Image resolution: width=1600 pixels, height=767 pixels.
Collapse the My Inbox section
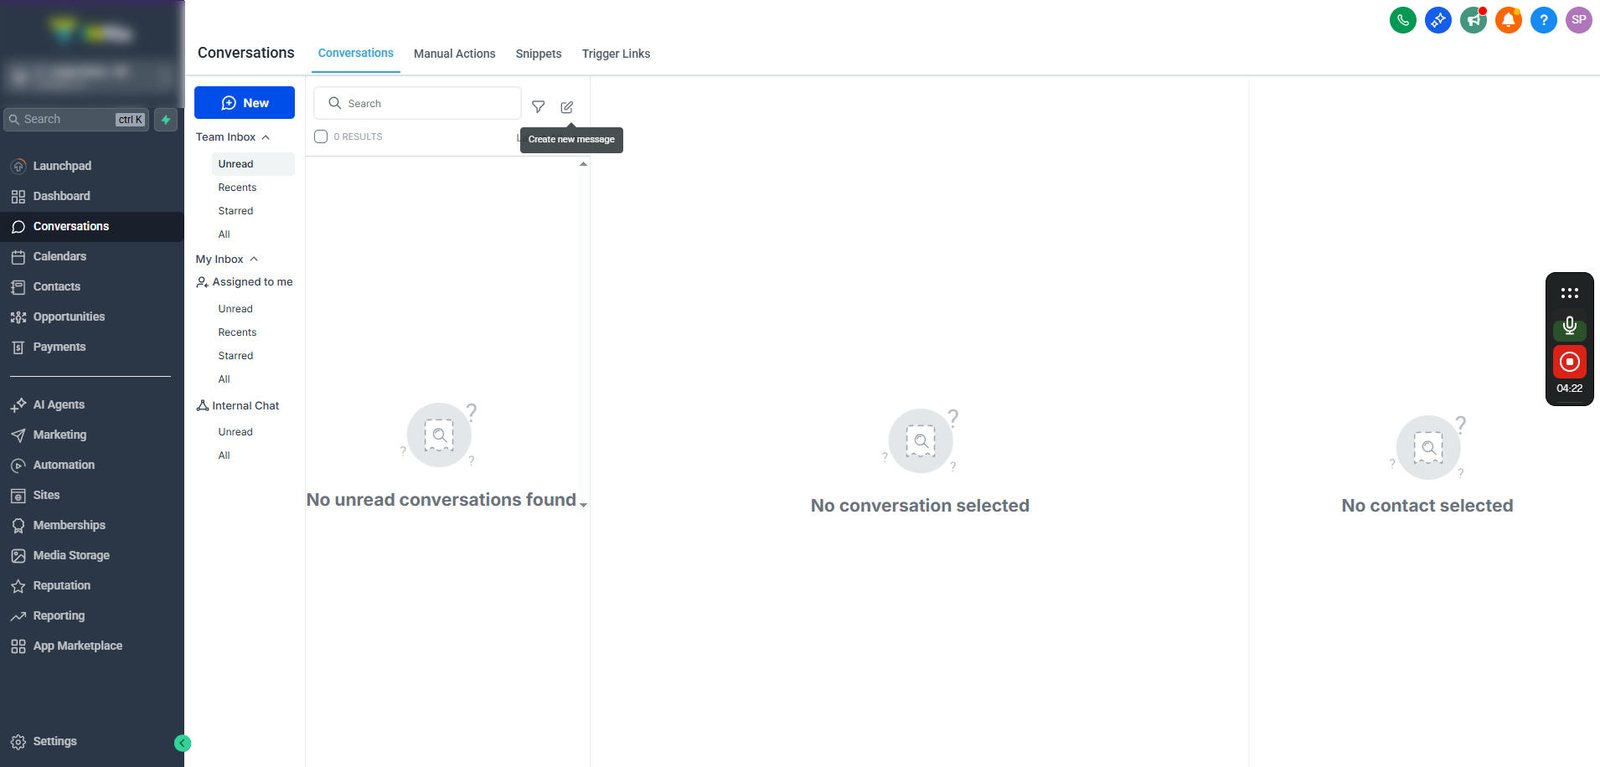point(227,259)
